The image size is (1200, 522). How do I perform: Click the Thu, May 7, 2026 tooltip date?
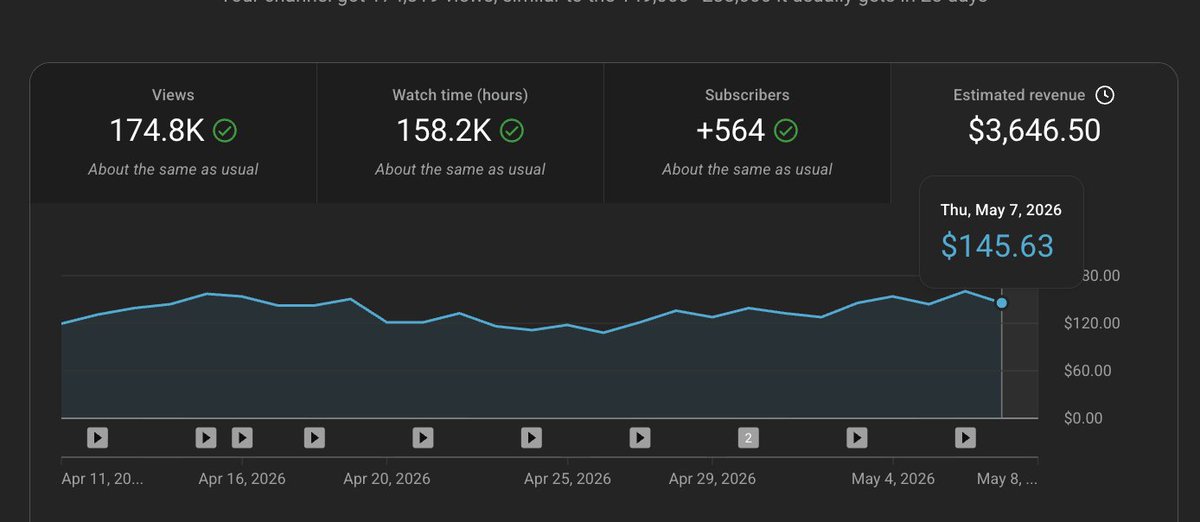coord(1001,210)
